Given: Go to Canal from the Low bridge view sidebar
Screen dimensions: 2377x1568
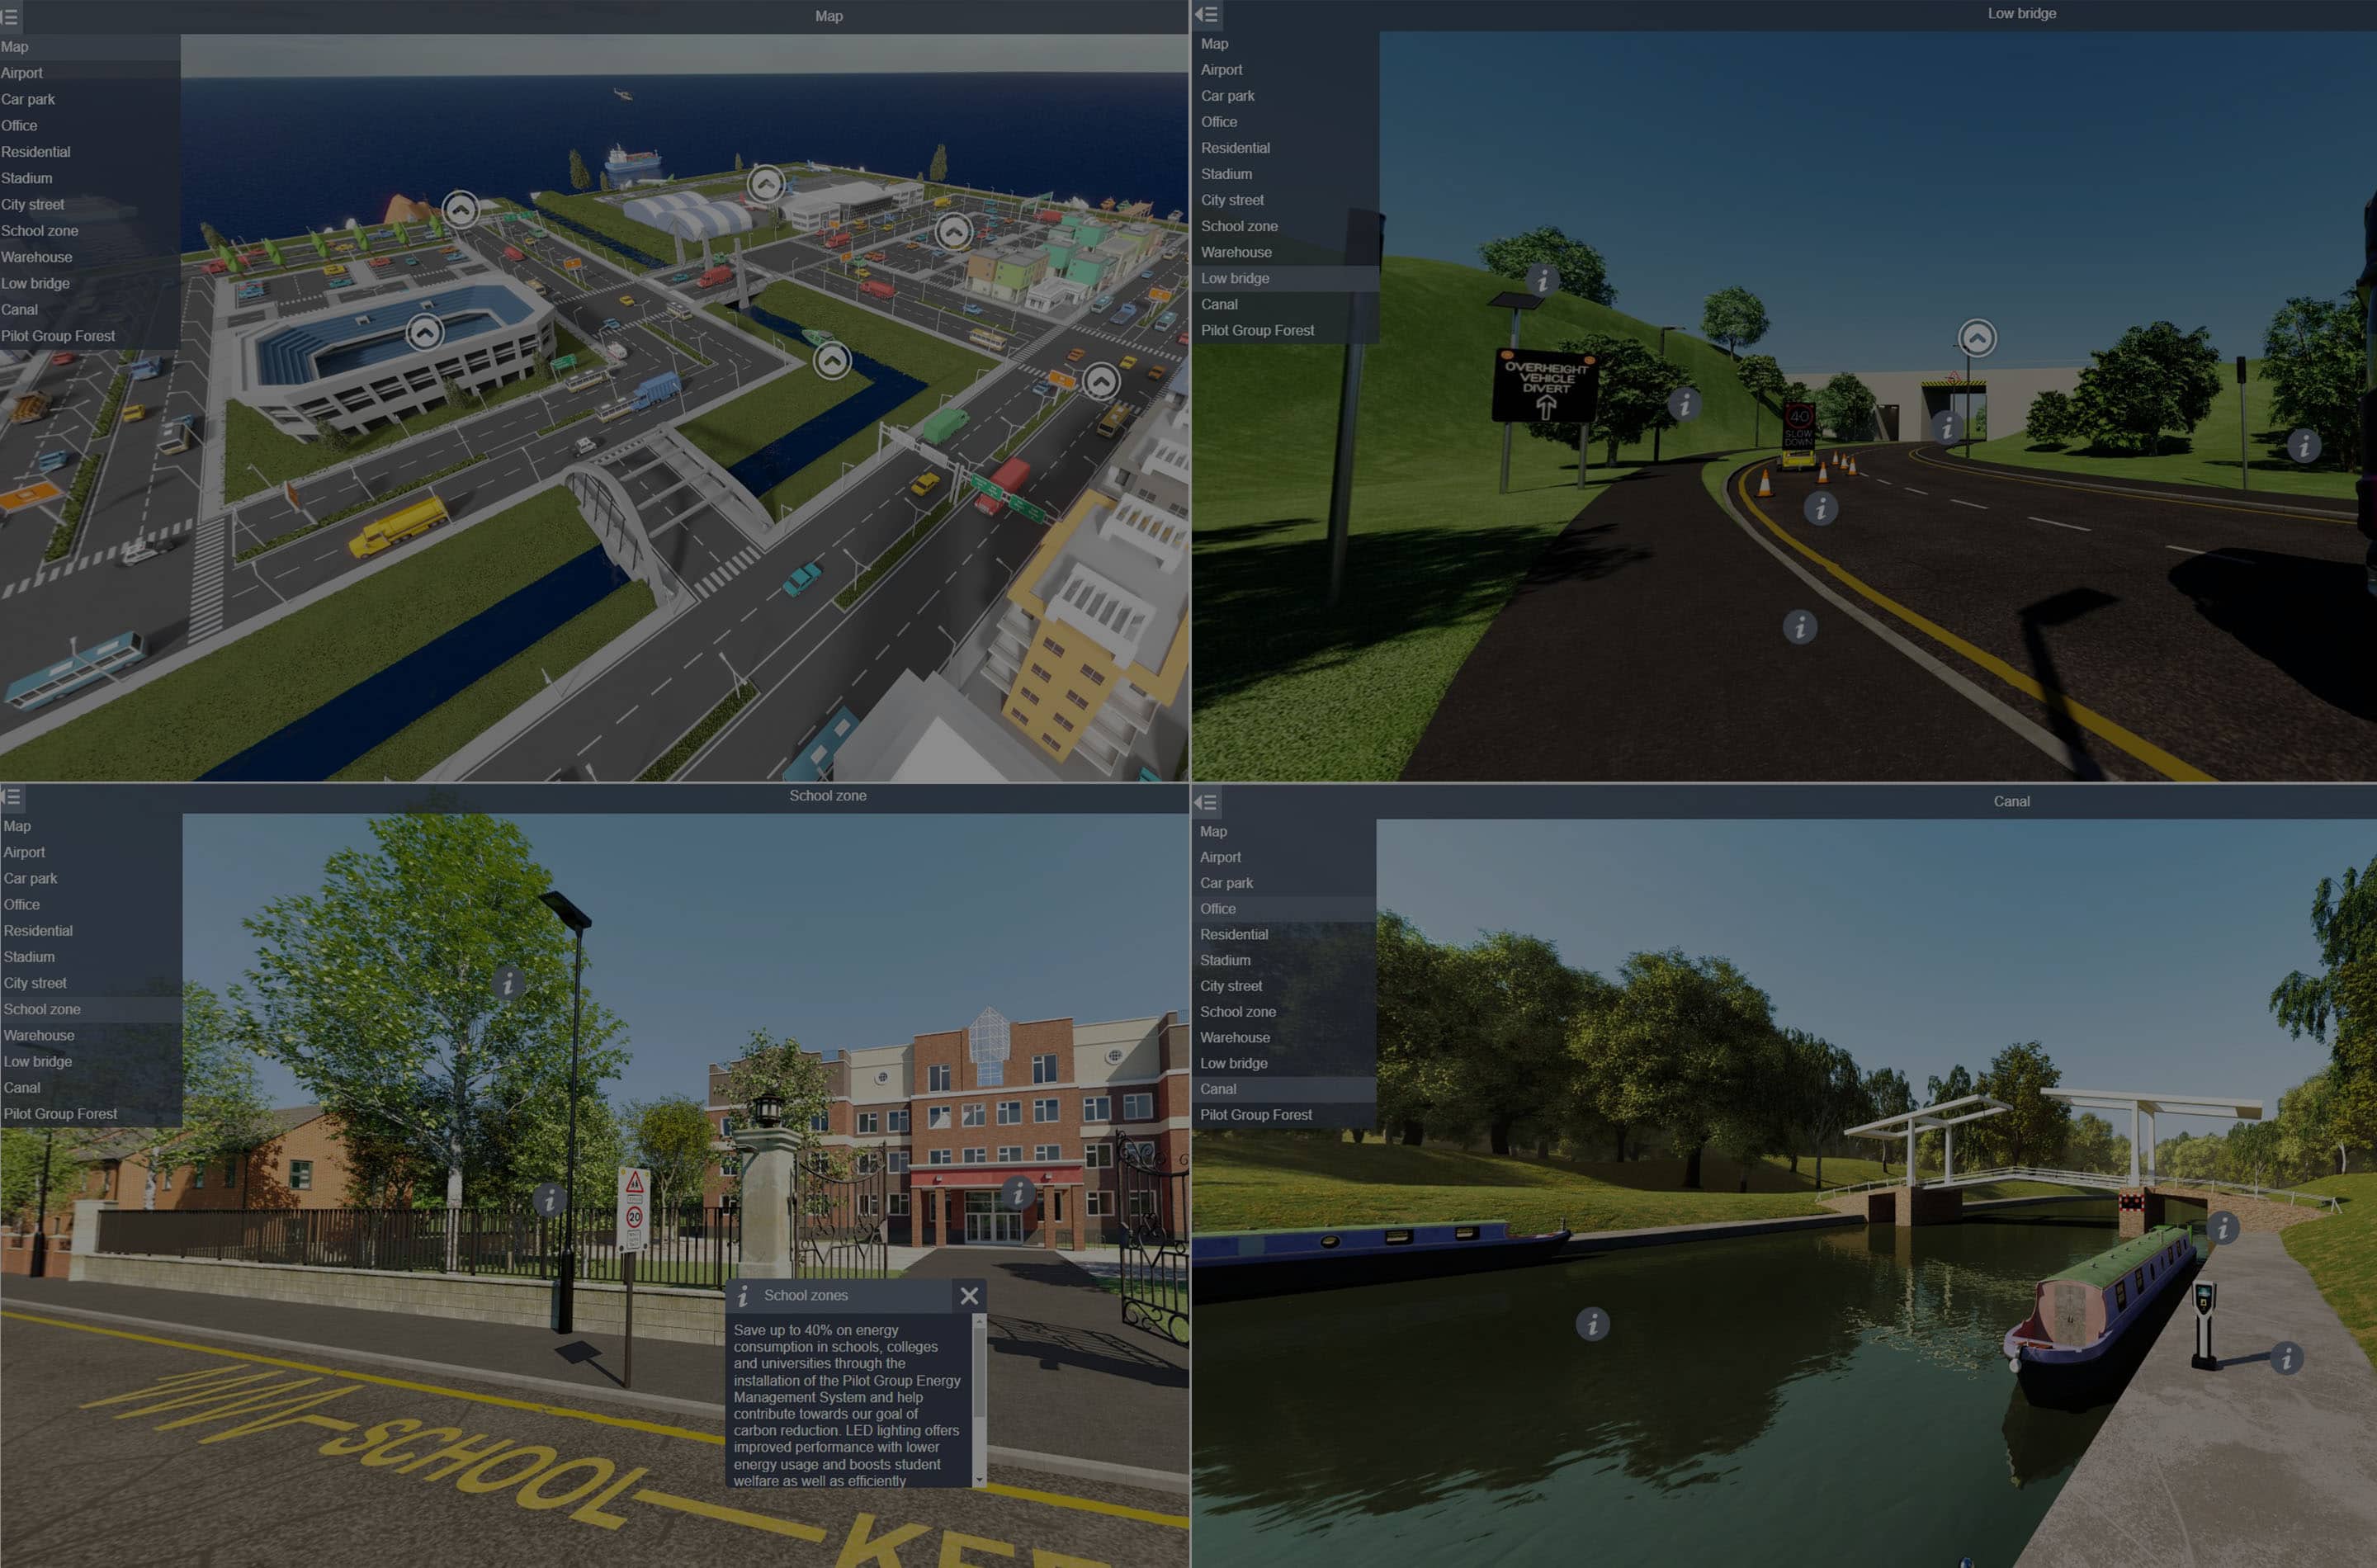Looking at the screenshot, I should pos(1219,304).
